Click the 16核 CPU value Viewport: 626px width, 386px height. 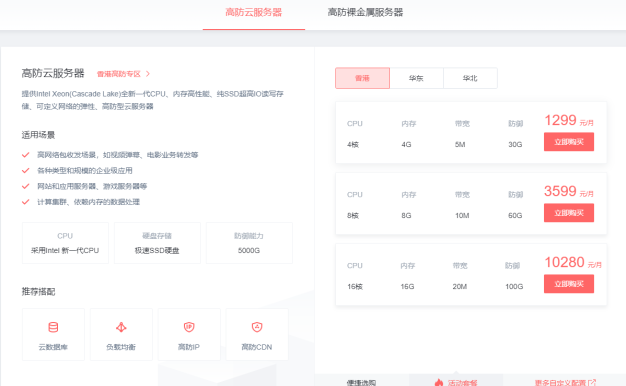[x=355, y=287]
